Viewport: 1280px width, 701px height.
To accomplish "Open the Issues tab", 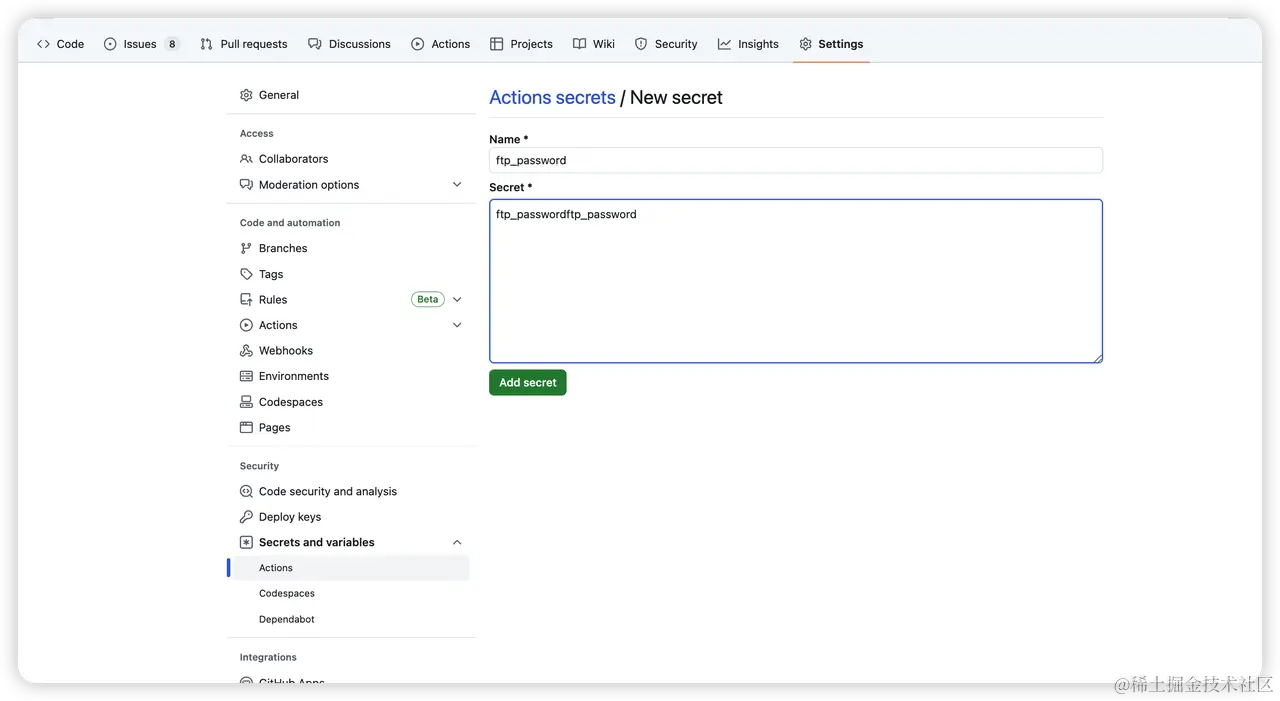I will coord(141,44).
